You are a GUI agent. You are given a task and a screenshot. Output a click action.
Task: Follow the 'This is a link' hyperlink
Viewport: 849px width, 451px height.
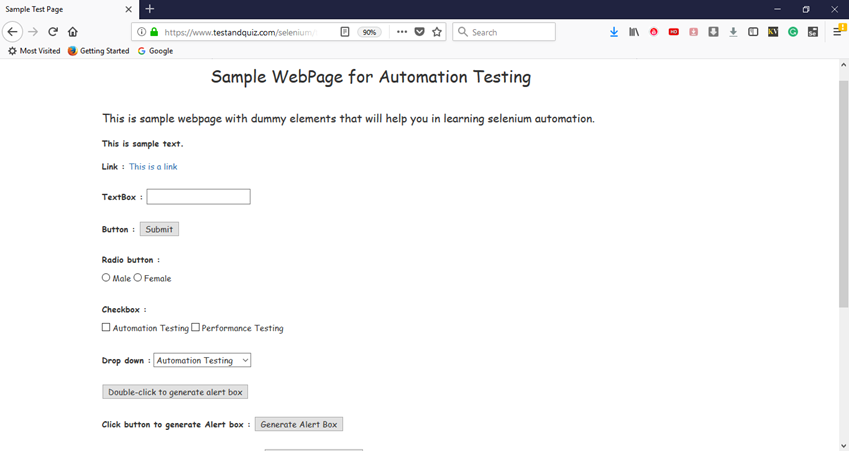153,167
